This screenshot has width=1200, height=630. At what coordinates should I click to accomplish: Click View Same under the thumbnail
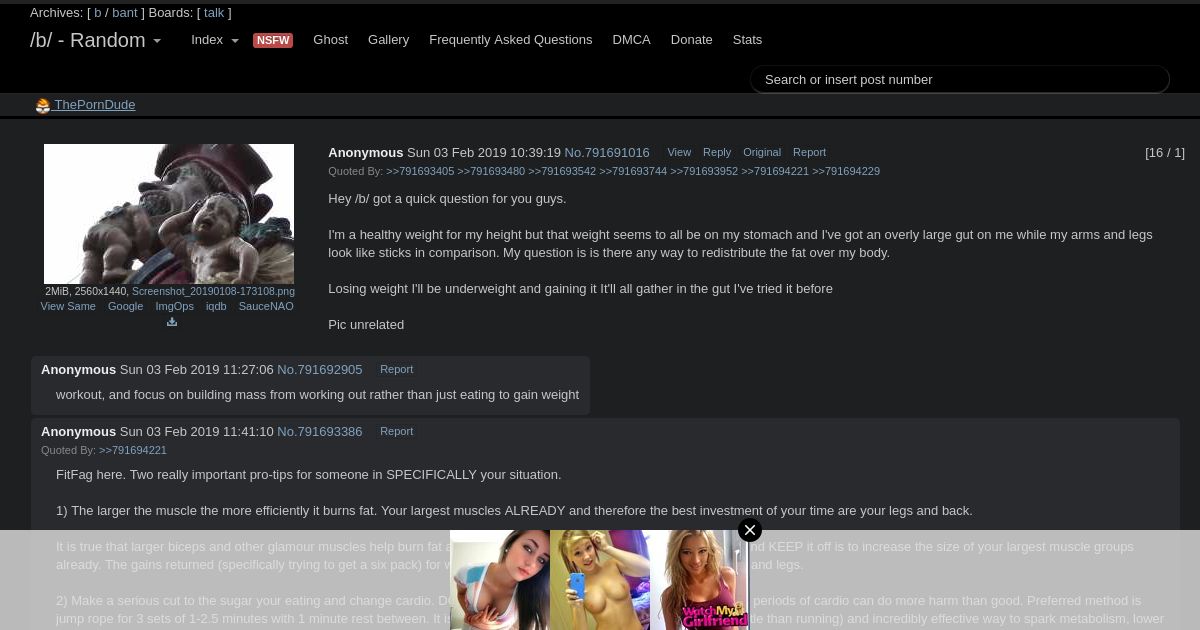(x=68, y=306)
